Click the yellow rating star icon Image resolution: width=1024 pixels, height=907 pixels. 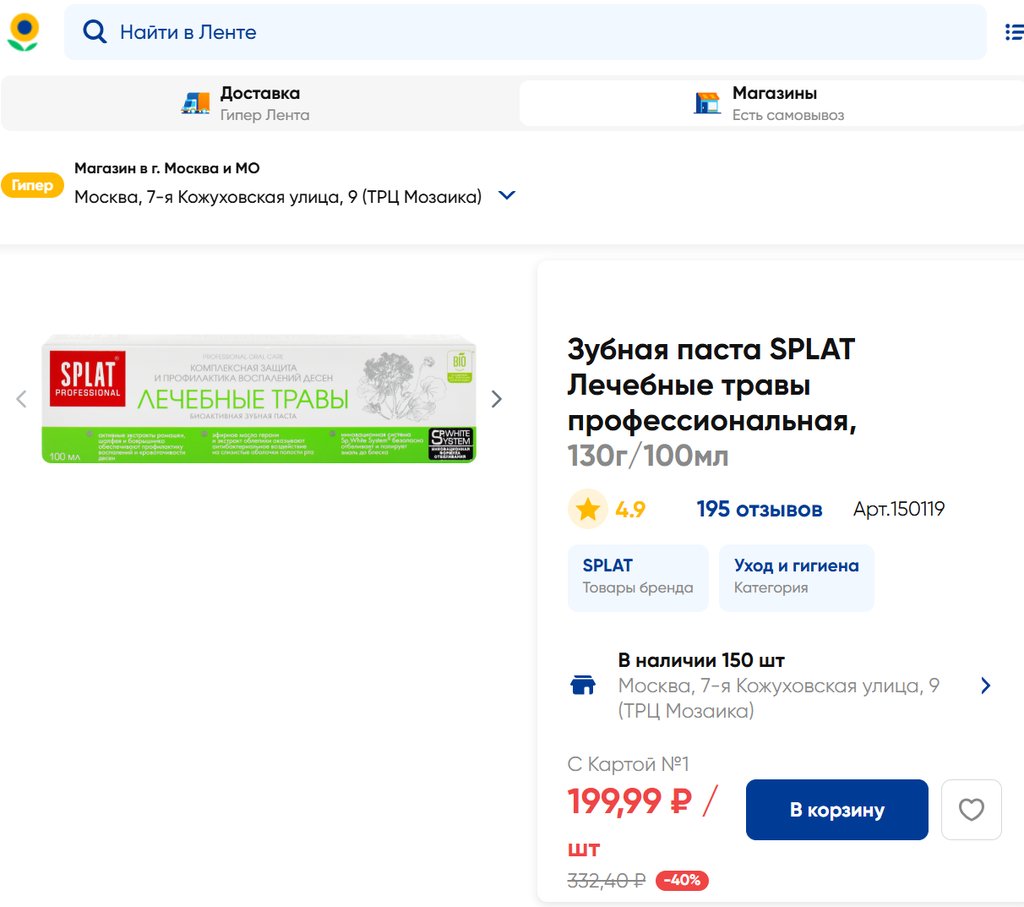(588, 510)
